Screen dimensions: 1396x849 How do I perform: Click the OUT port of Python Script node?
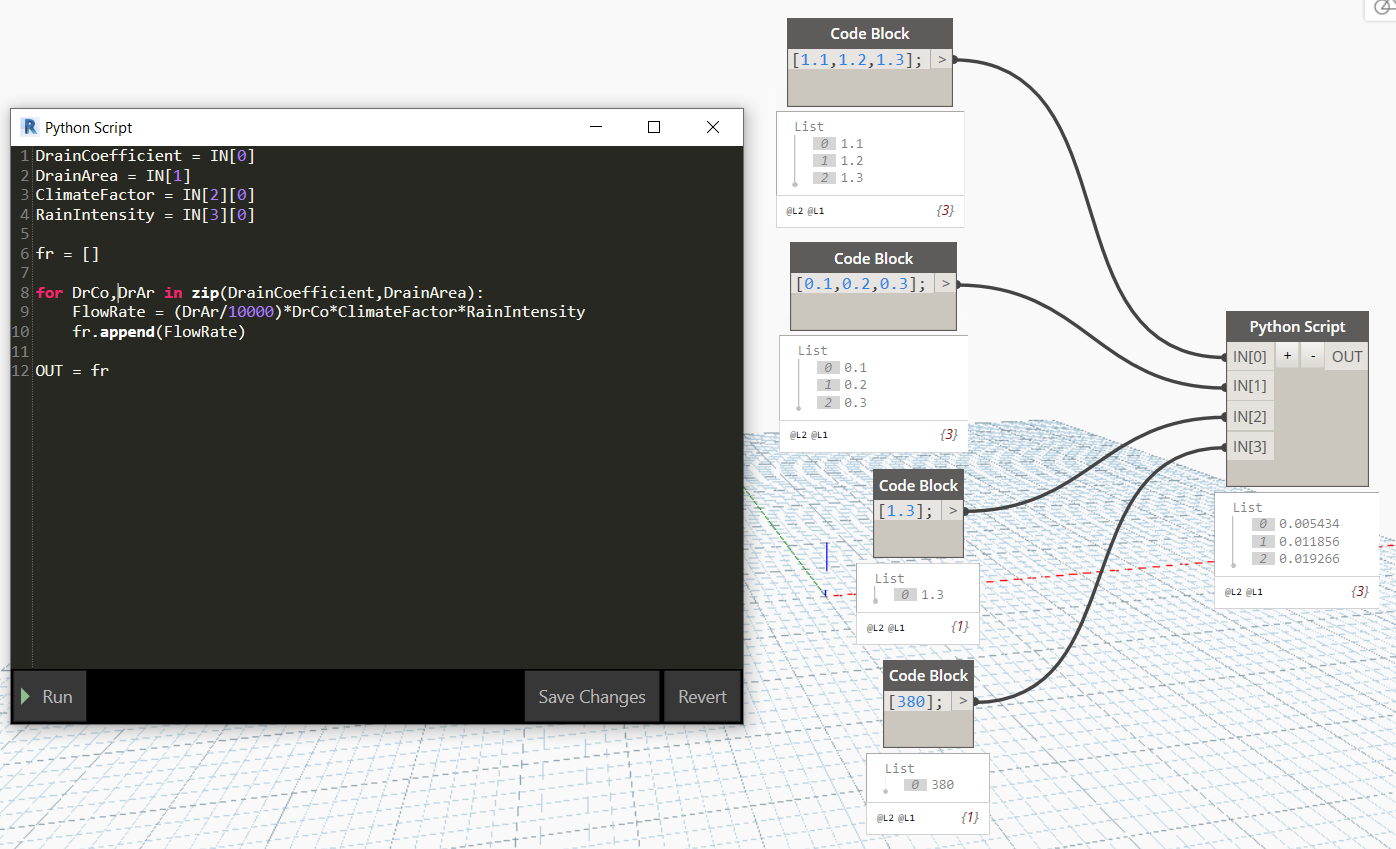click(x=1346, y=356)
